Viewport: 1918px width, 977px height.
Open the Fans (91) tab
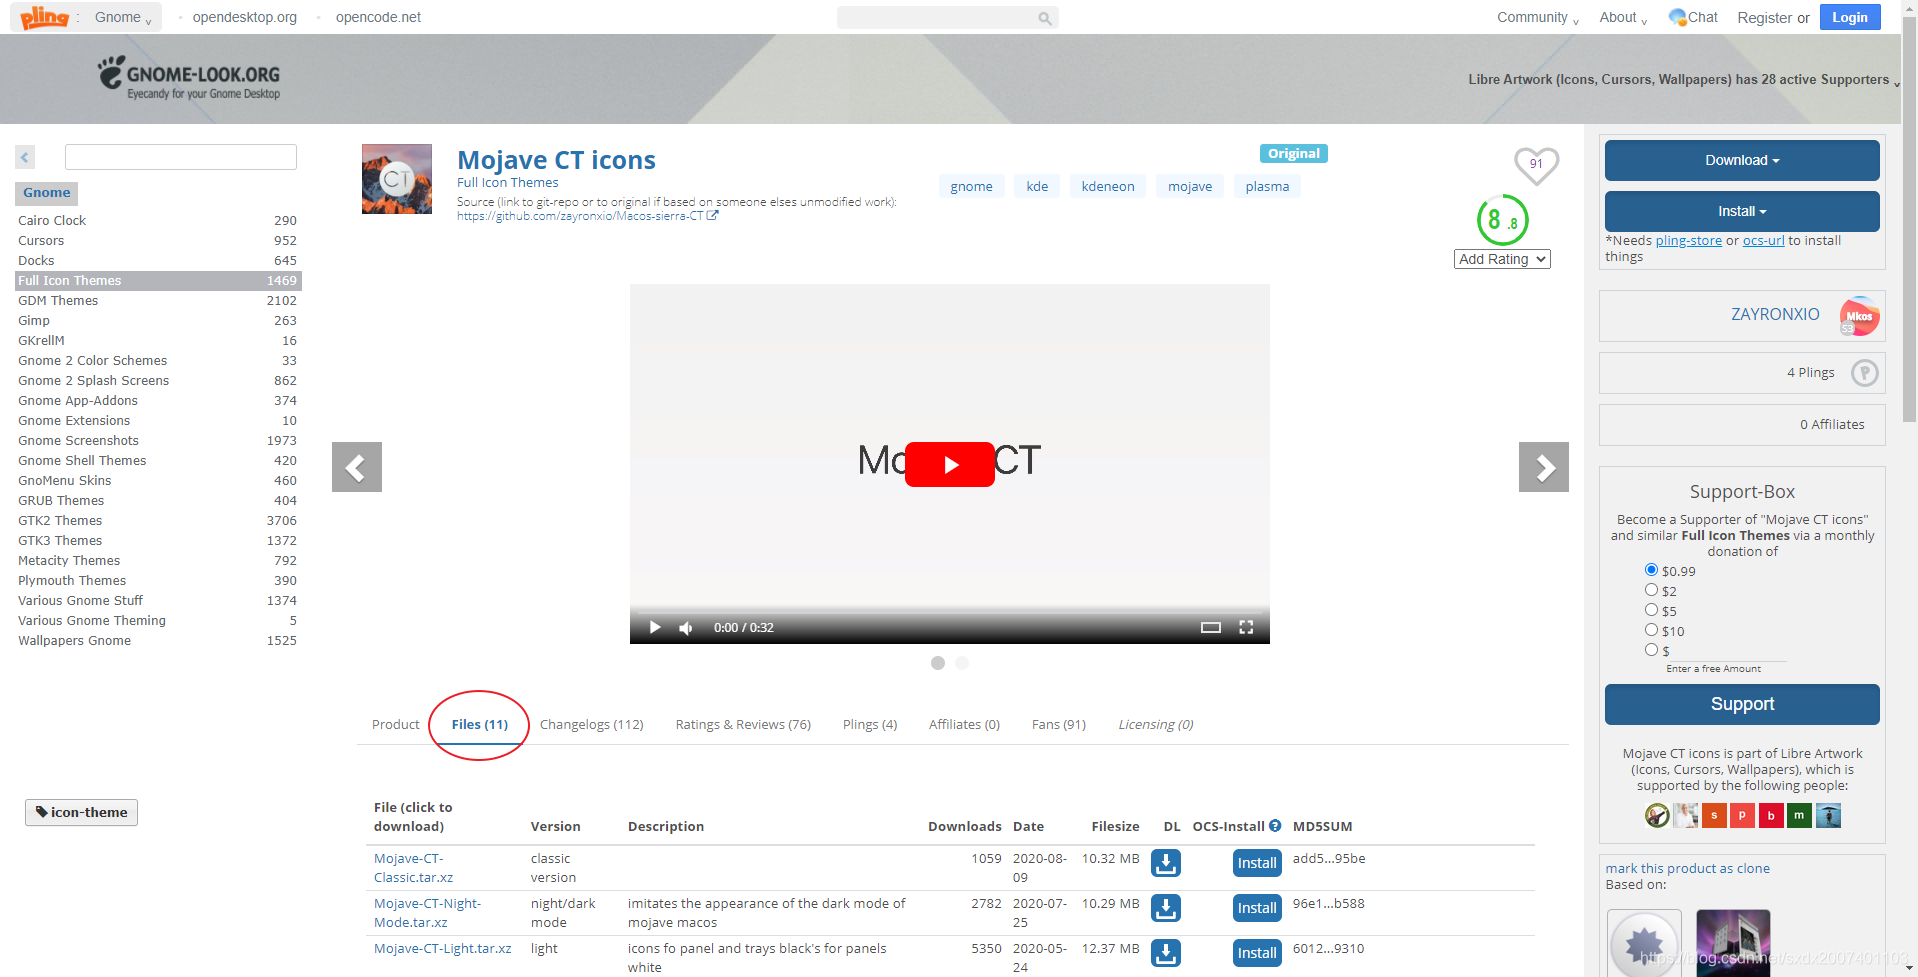(x=1059, y=725)
